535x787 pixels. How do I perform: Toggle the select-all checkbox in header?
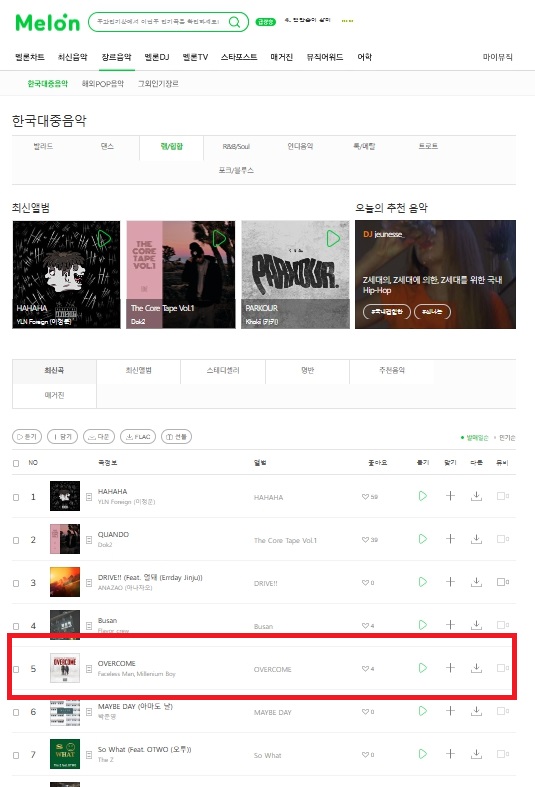click(x=16, y=463)
